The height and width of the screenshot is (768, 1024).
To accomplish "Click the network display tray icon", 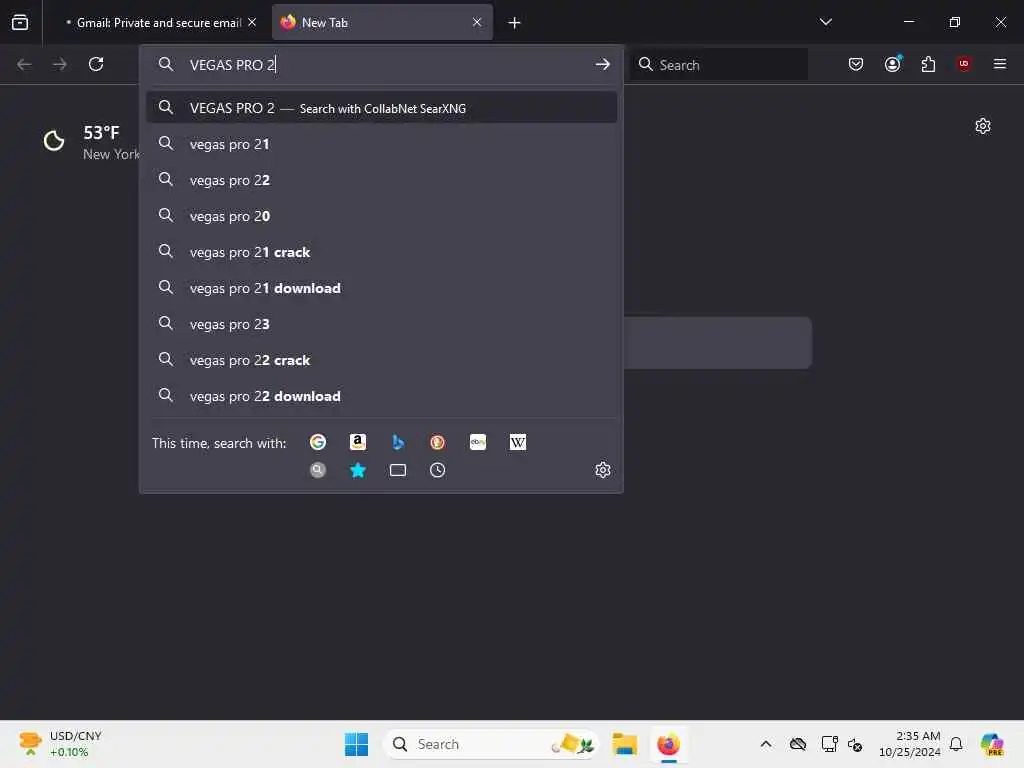I will [829, 744].
